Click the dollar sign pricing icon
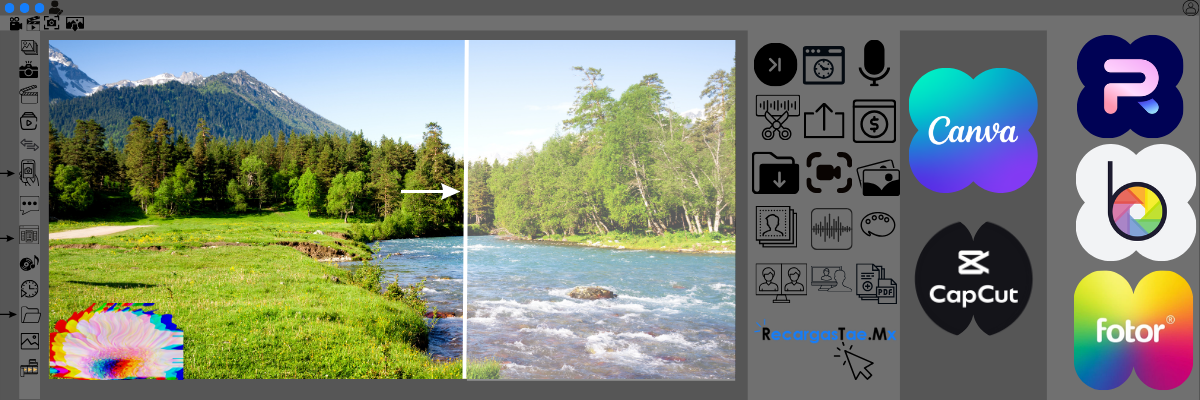The width and height of the screenshot is (1200, 400). click(875, 120)
